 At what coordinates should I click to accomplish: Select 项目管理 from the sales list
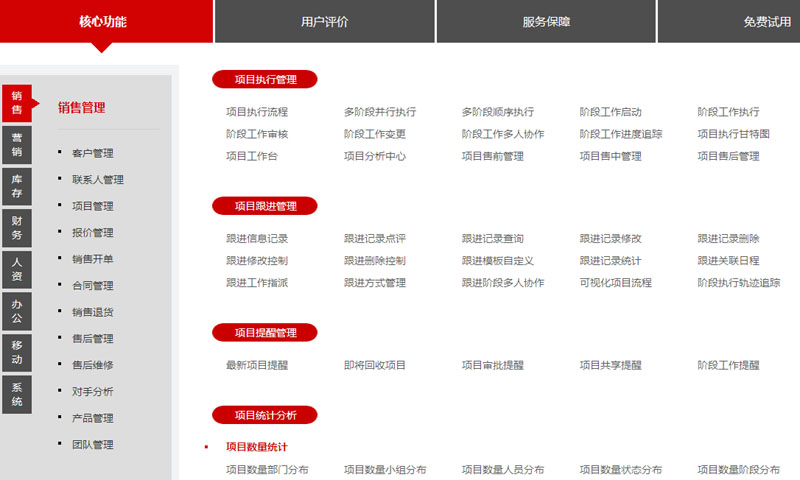click(x=92, y=206)
